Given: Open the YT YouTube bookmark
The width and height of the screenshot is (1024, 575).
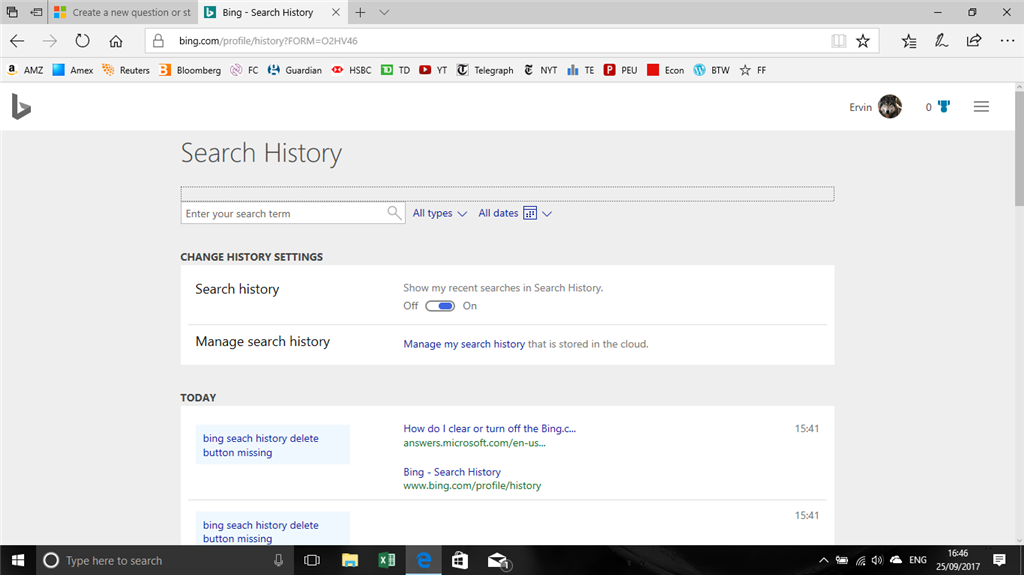Looking at the screenshot, I should click(x=433, y=70).
